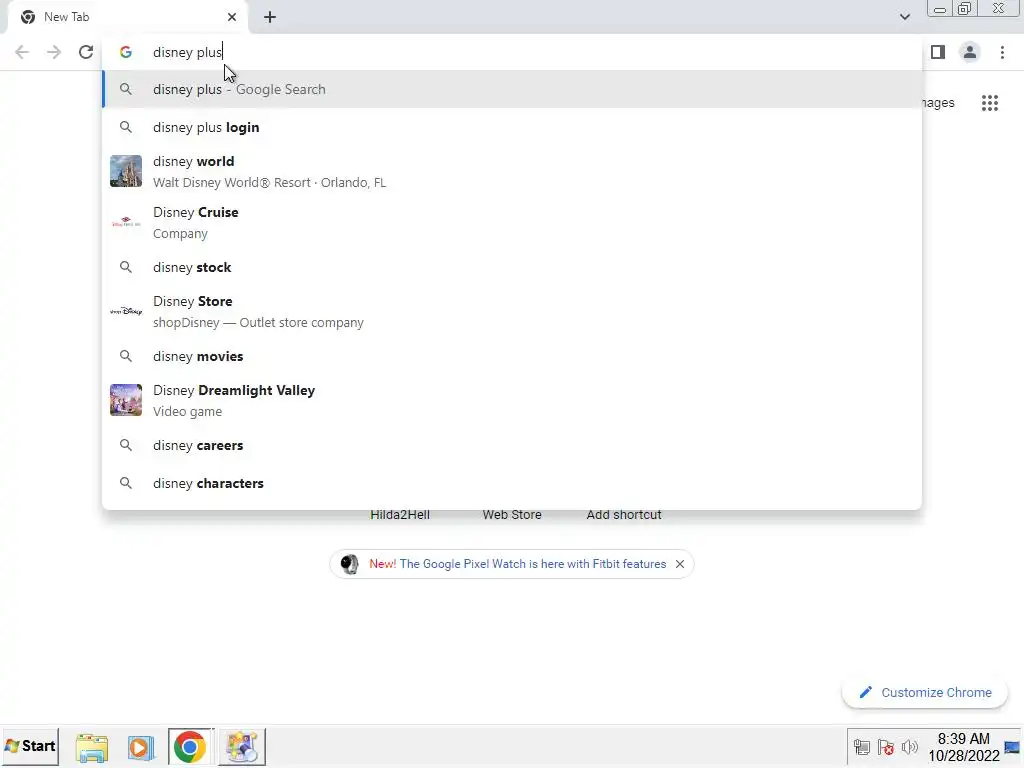
Task: Click the browser forward arrow
Action: click(54, 52)
